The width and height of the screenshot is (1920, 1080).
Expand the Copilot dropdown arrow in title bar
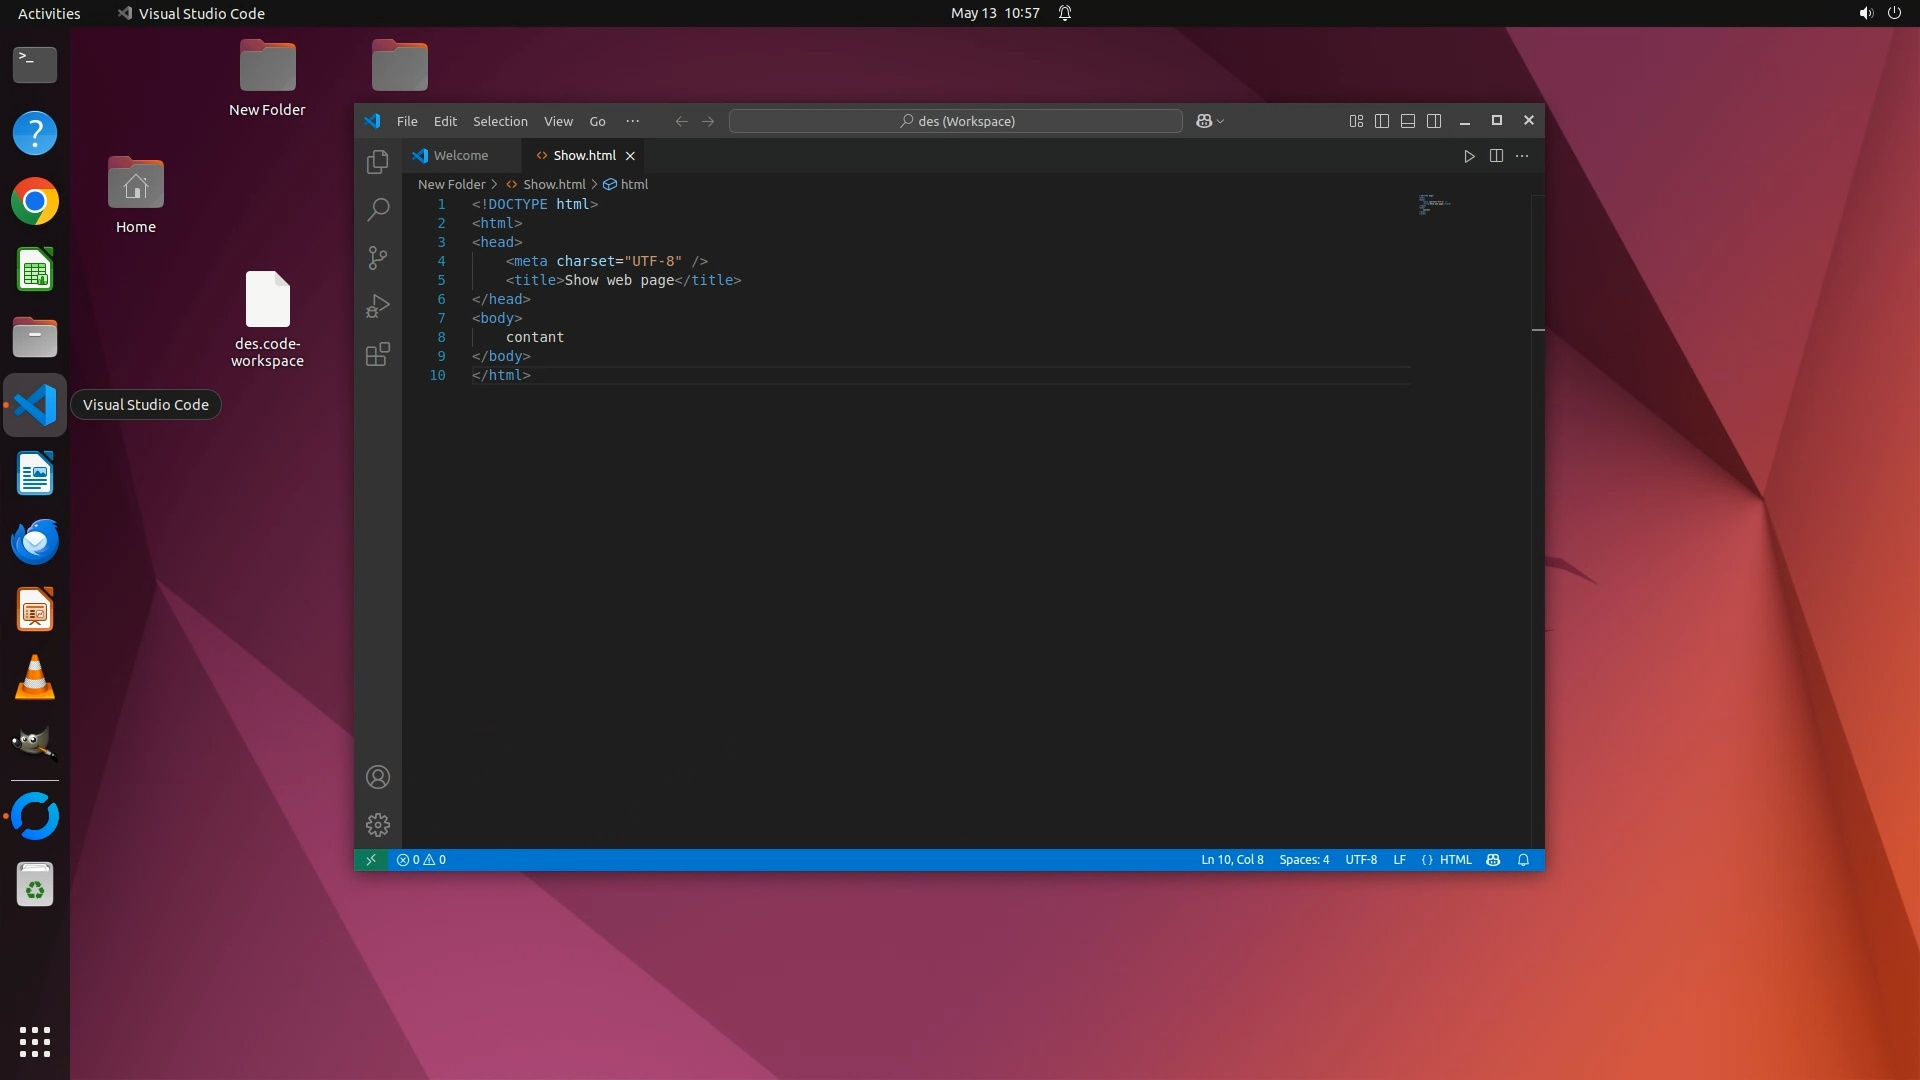pos(1221,121)
